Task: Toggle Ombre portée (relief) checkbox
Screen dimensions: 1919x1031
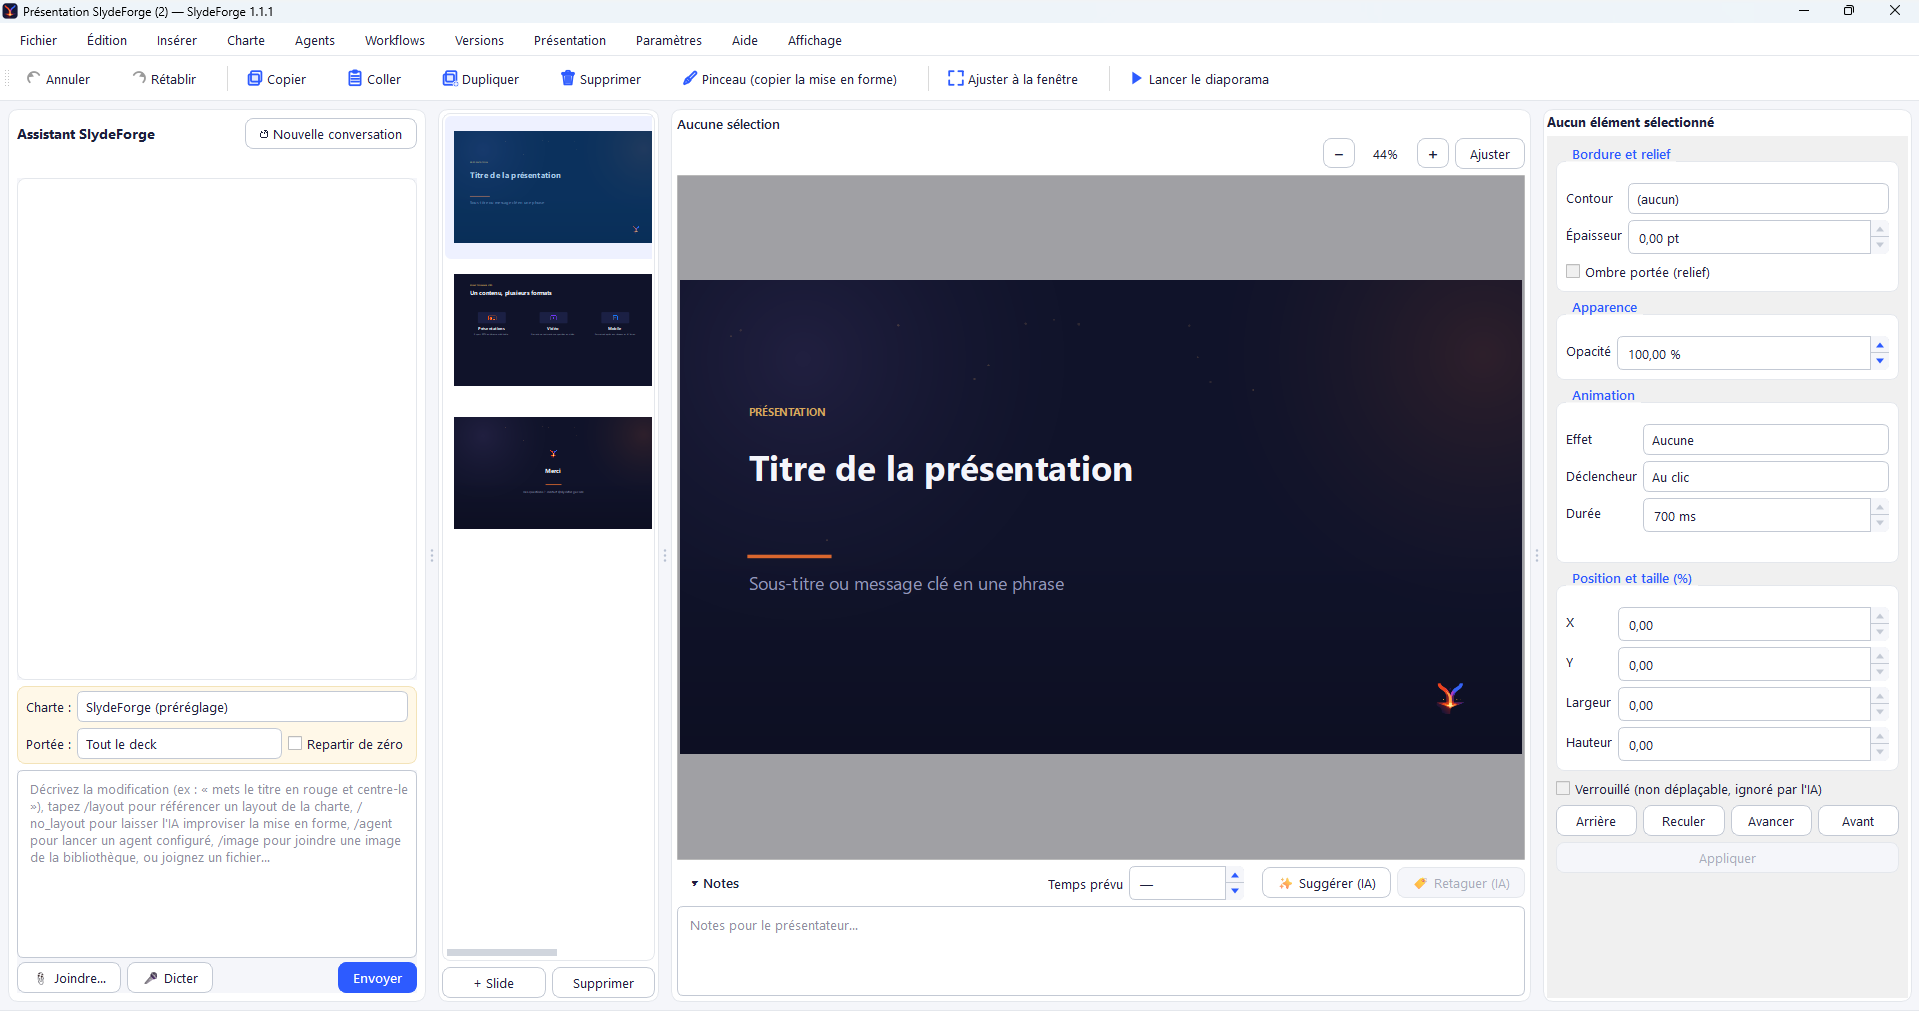Action: pyautogui.click(x=1573, y=271)
